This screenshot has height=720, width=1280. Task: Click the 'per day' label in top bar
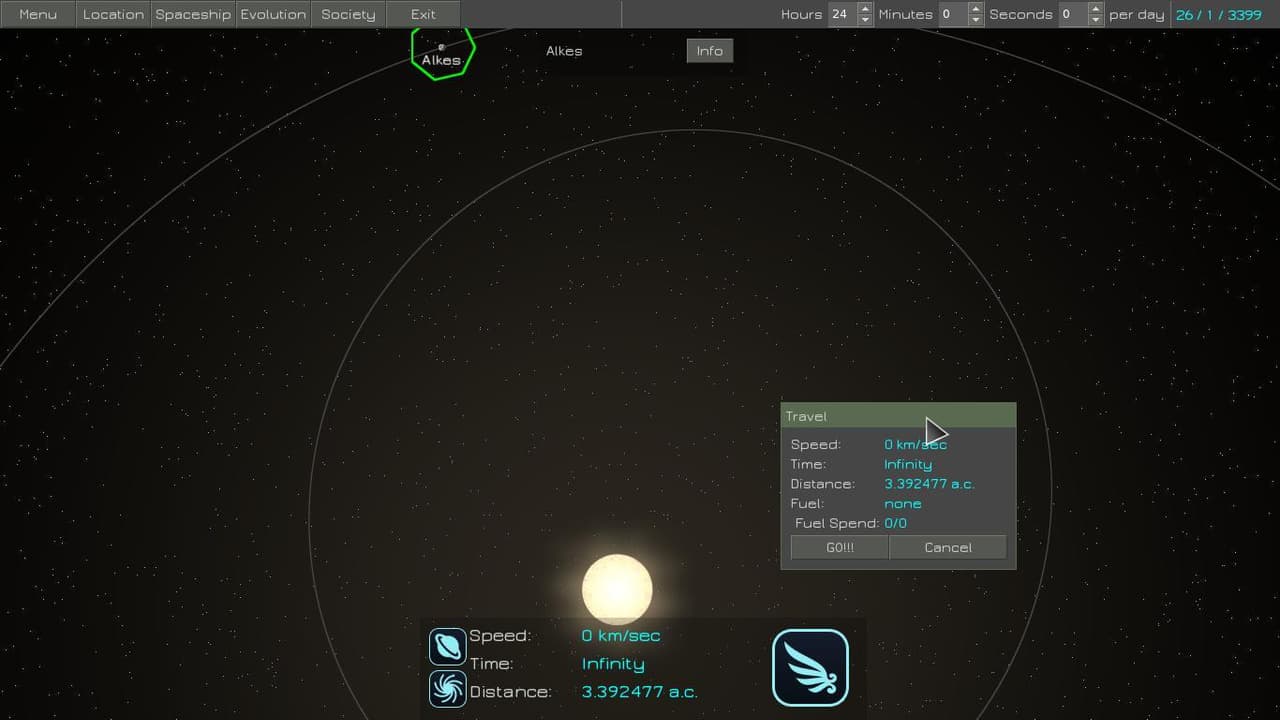[x=1137, y=14]
